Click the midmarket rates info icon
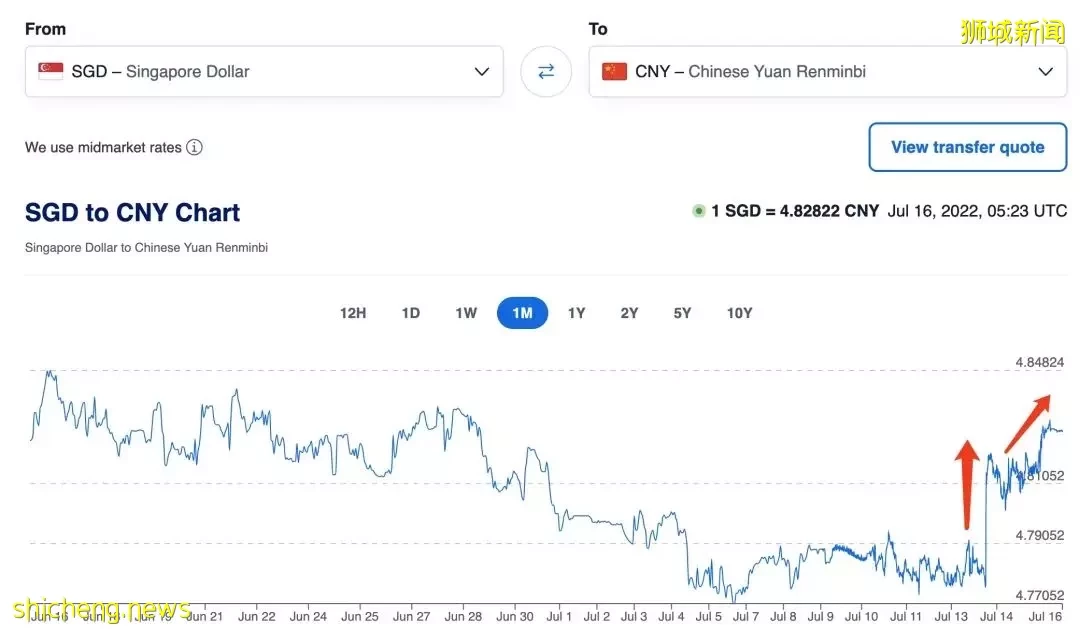The image size is (1080, 629). pos(195,148)
